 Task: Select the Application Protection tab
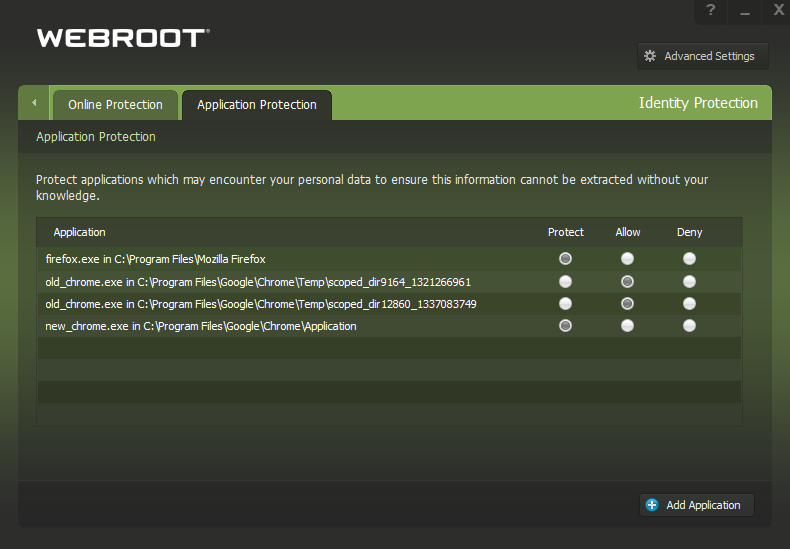point(257,105)
